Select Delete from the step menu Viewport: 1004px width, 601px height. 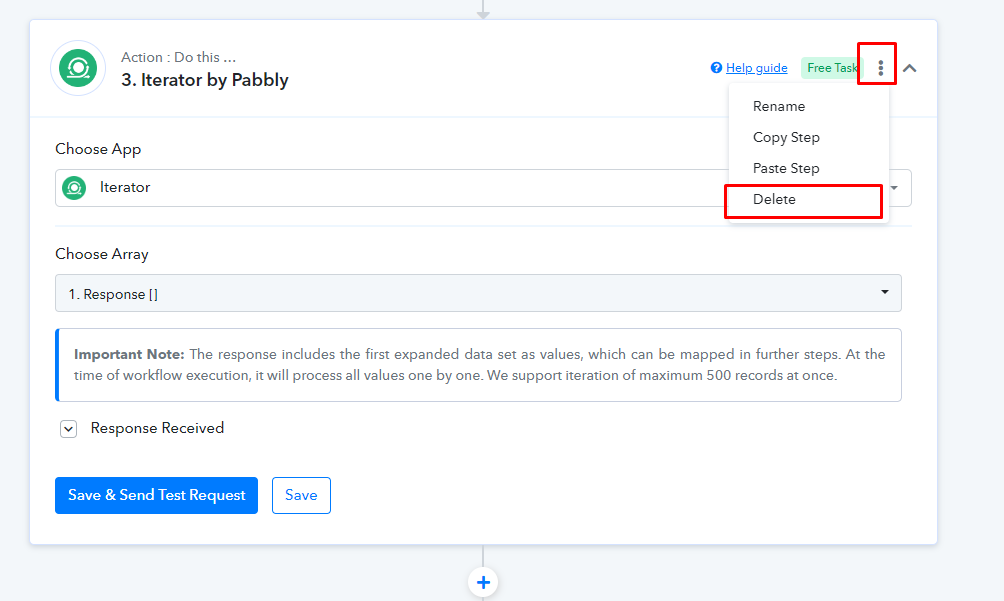[x=774, y=200]
